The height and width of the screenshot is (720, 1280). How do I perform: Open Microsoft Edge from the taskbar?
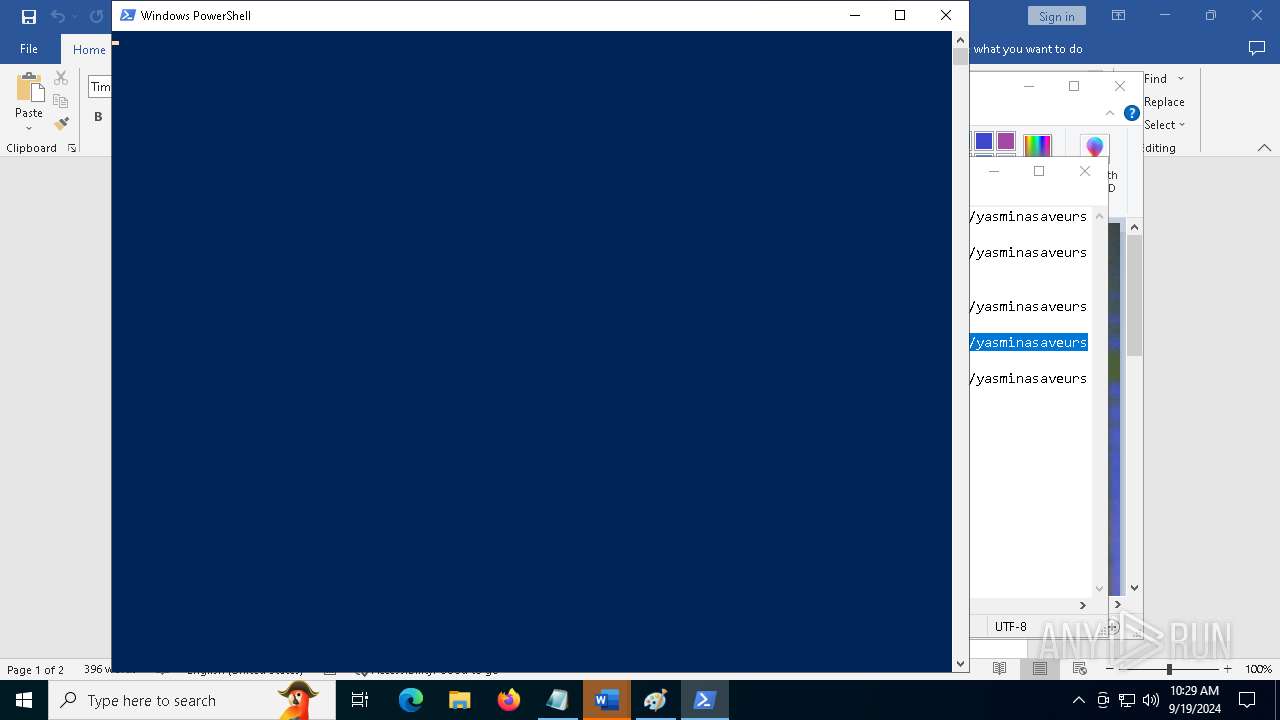pos(411,700)
